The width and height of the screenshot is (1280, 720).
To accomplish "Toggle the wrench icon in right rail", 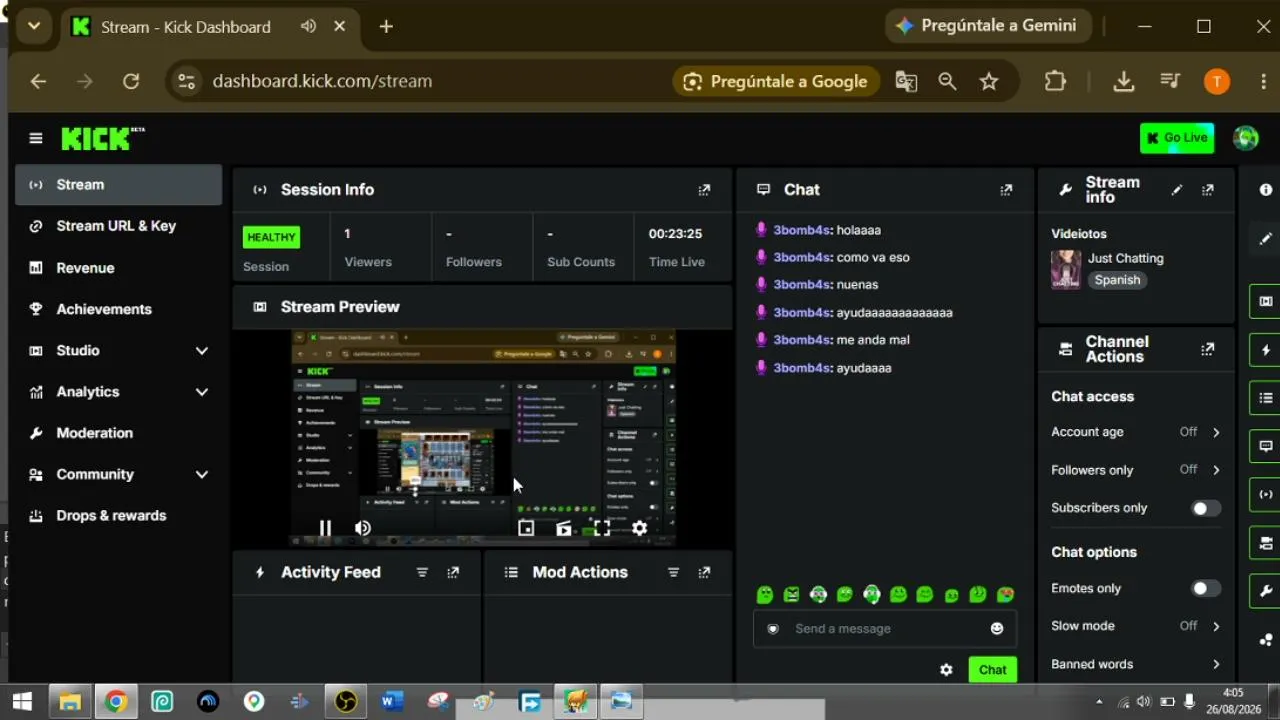I will click(1266, 591).
